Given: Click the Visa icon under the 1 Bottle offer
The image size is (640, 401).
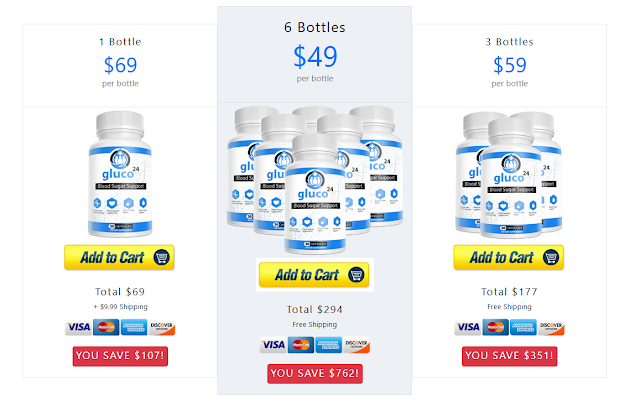Looking at the screenshot, I should click(x=78, y=327).
